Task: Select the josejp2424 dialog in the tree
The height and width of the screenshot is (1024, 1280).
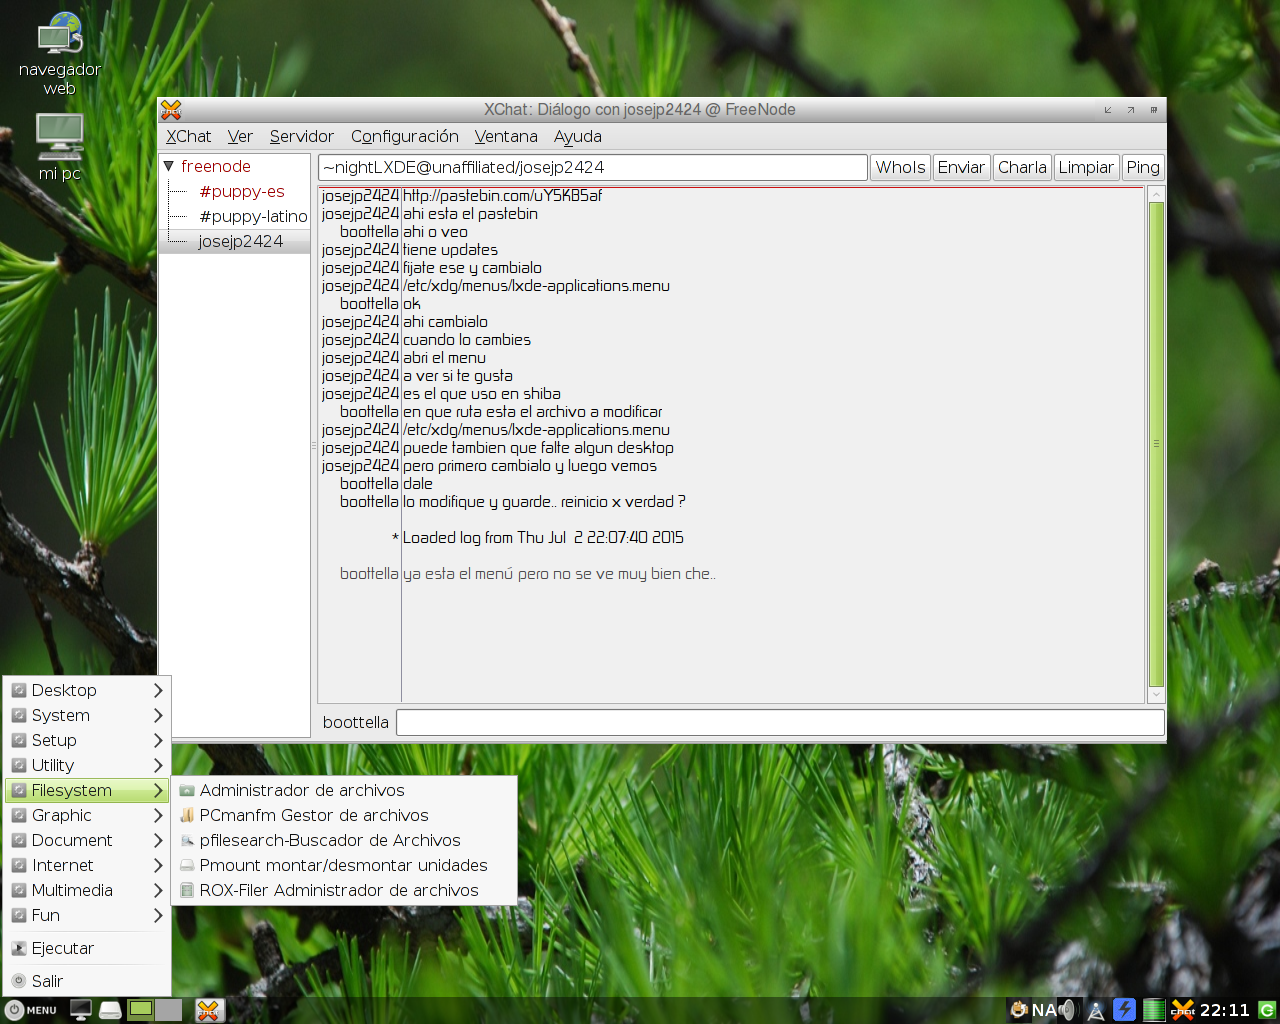Action: tap(240, 241)
